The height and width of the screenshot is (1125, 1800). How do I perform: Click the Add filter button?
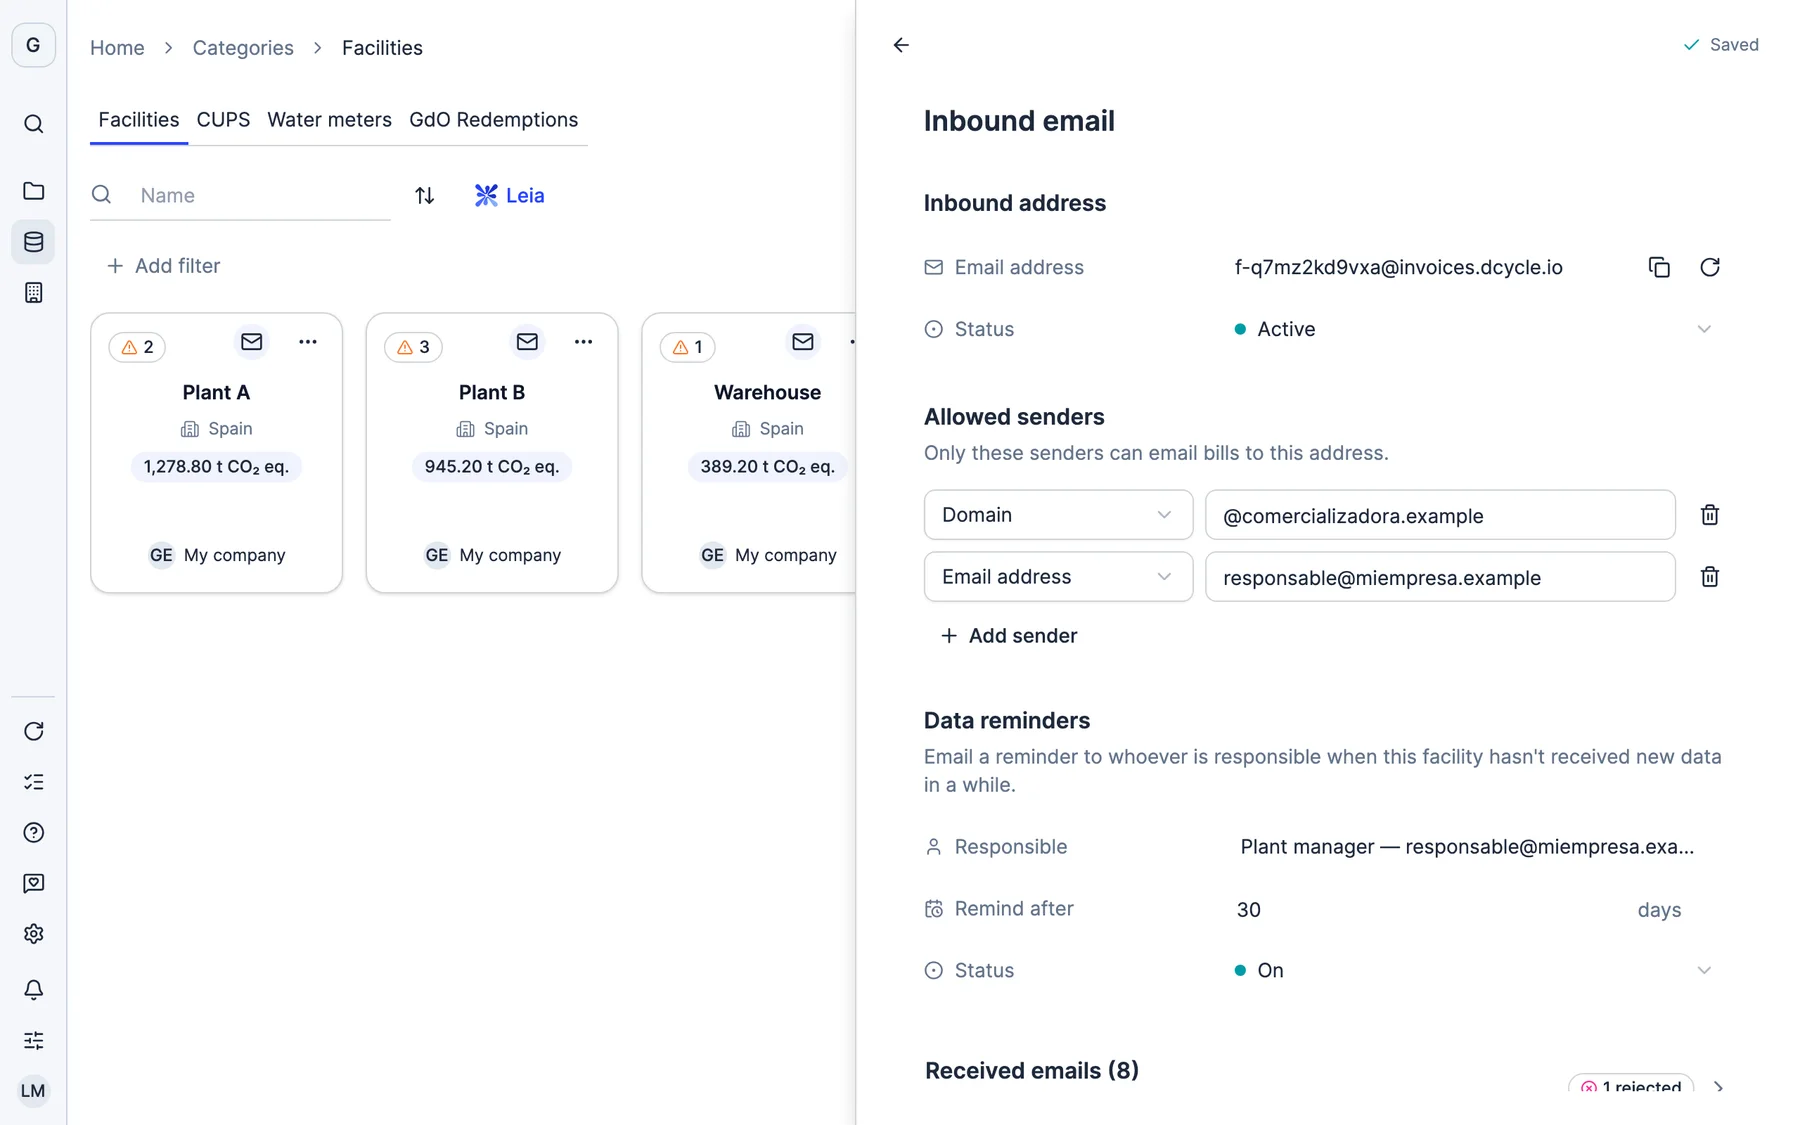(163, 266)
